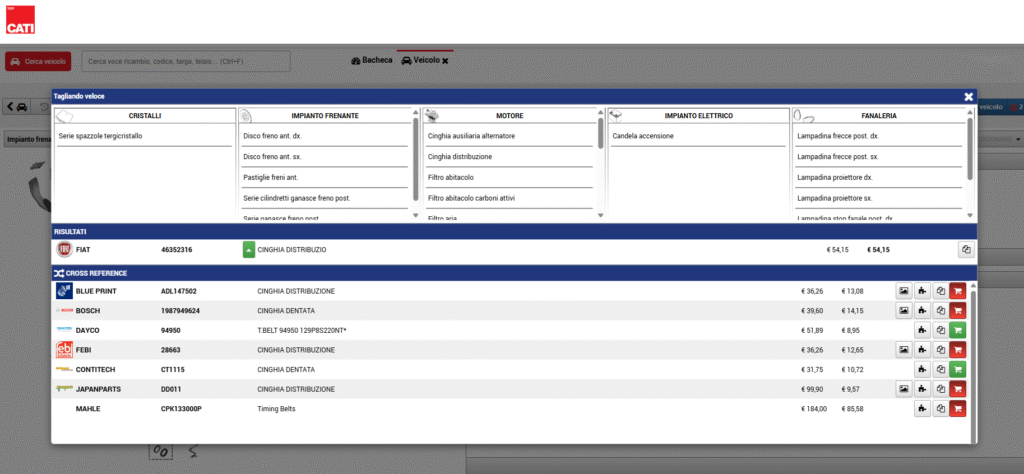This screenshot has width=1024, height=474.
Task: Add Dayco 94950 belt to cart
Action: tap(959, 330)
